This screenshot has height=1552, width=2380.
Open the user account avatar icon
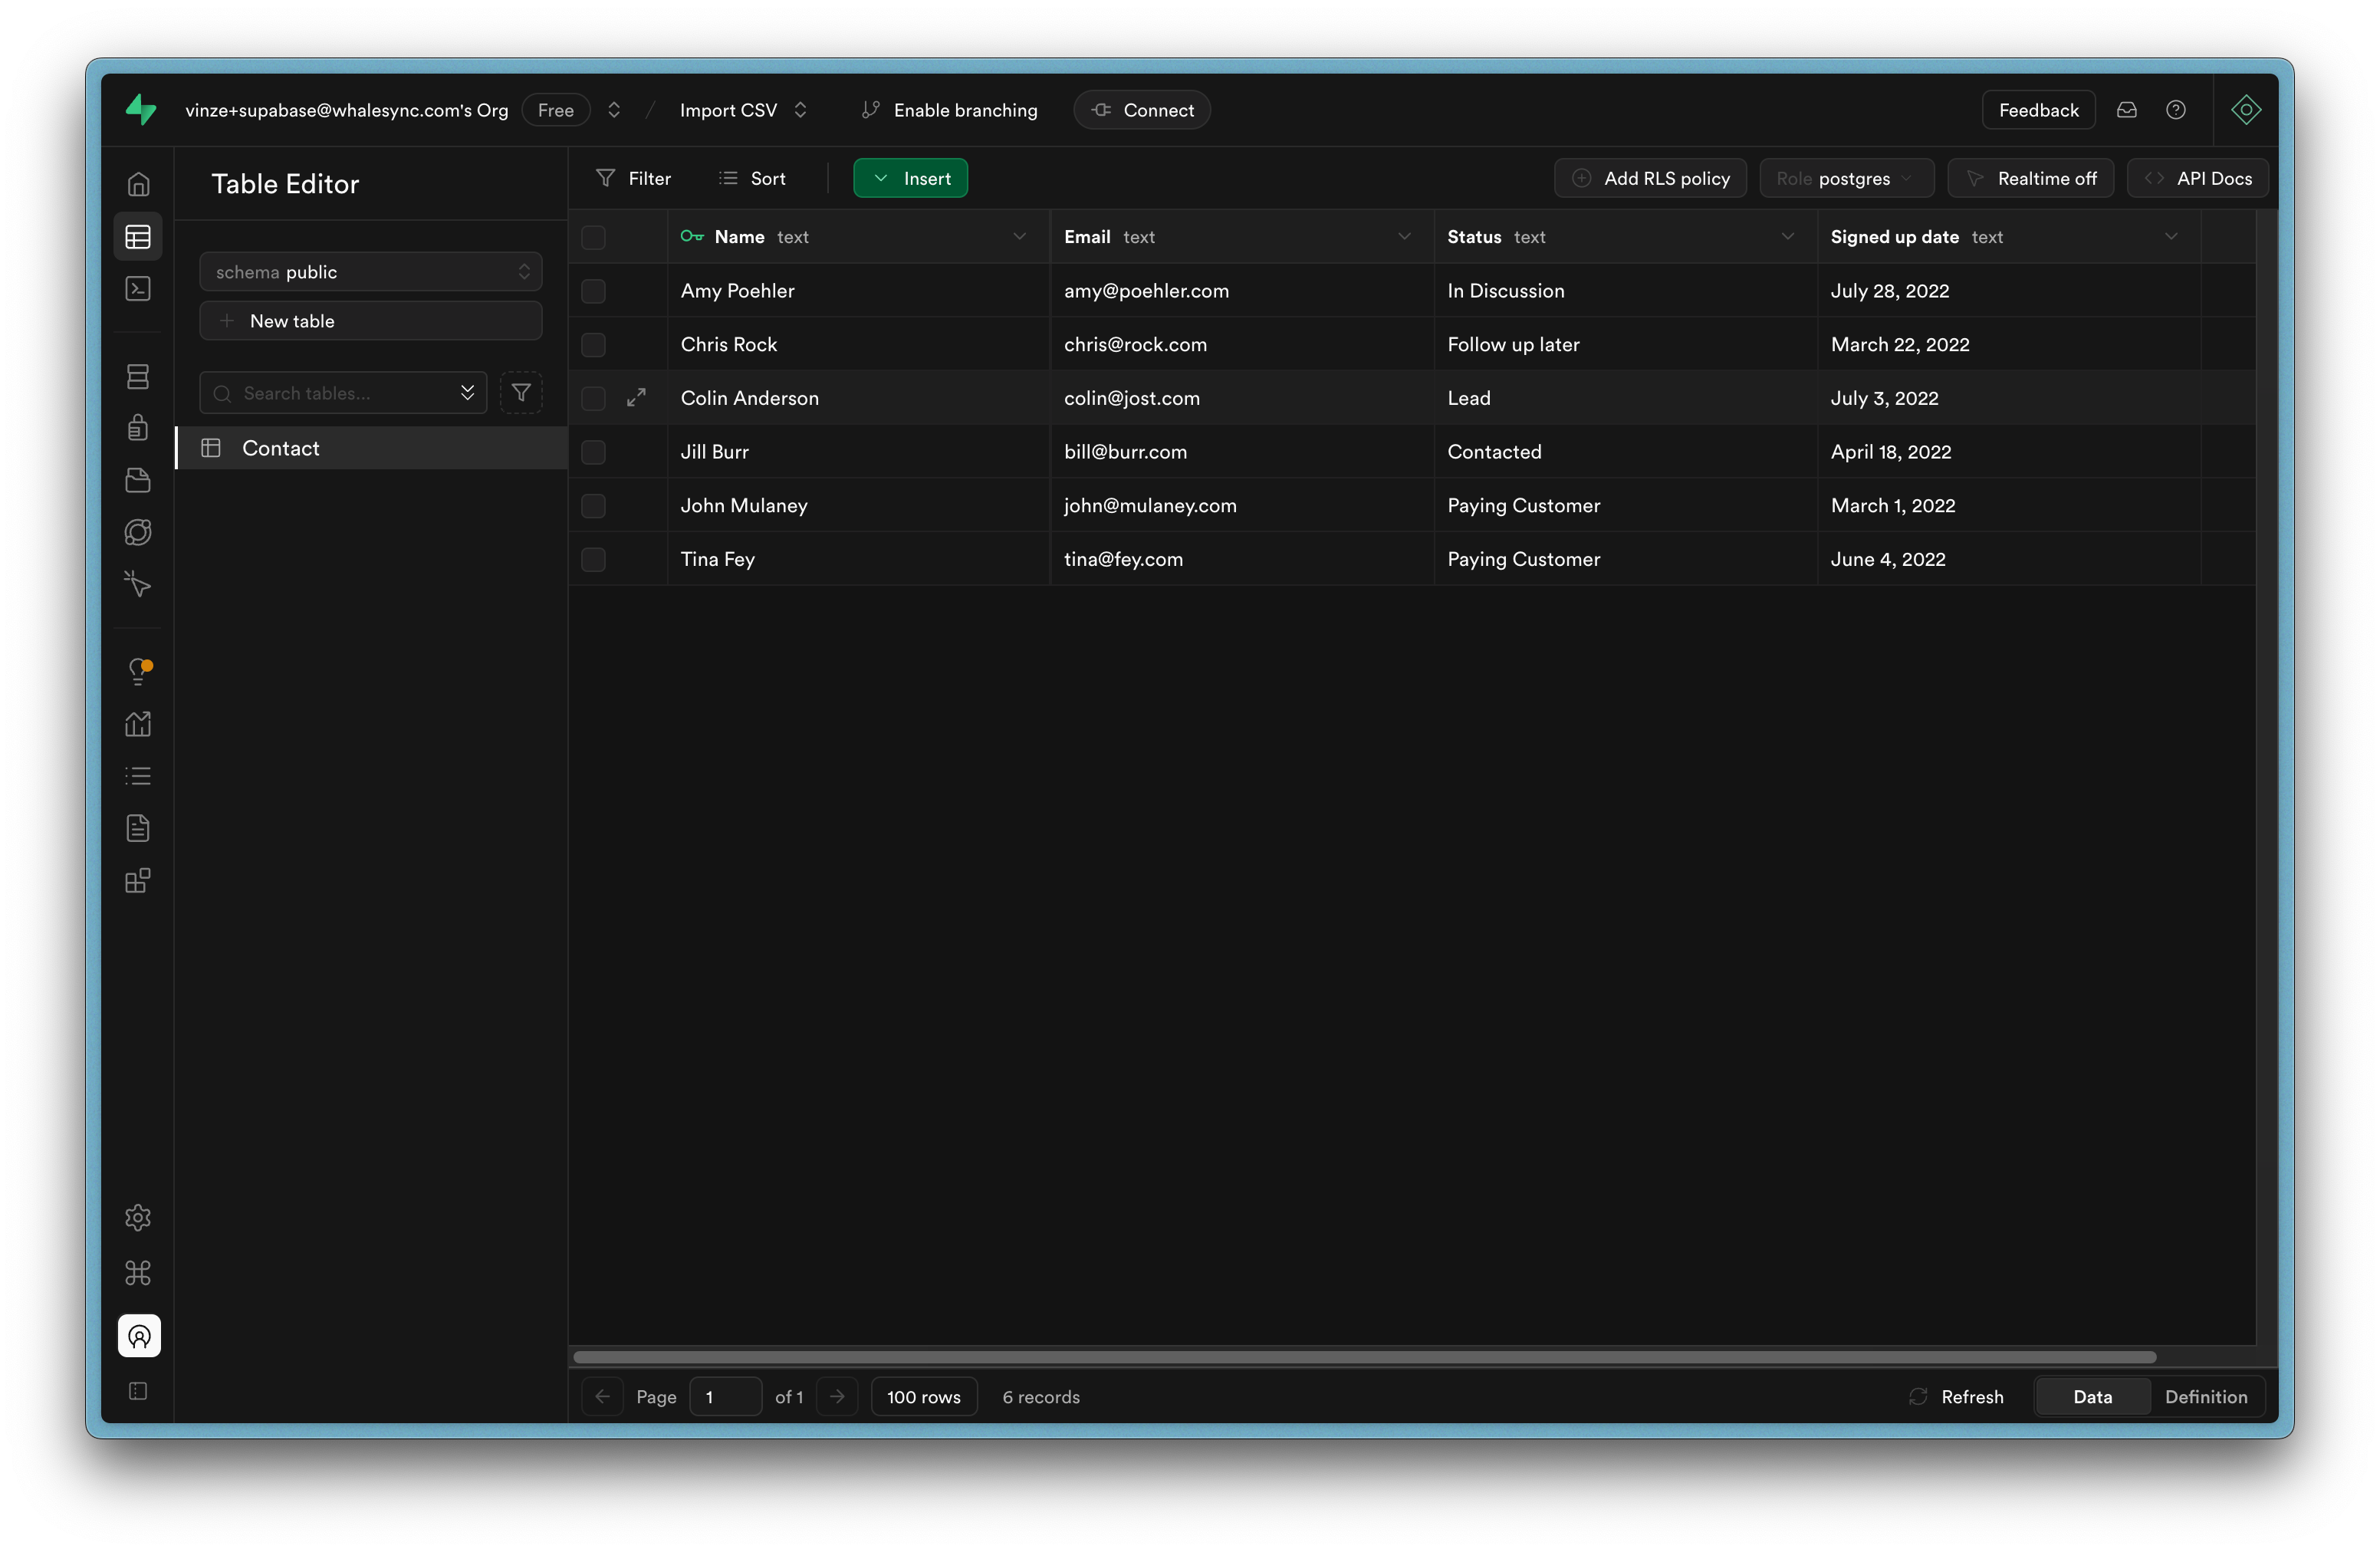point(139,1335)
